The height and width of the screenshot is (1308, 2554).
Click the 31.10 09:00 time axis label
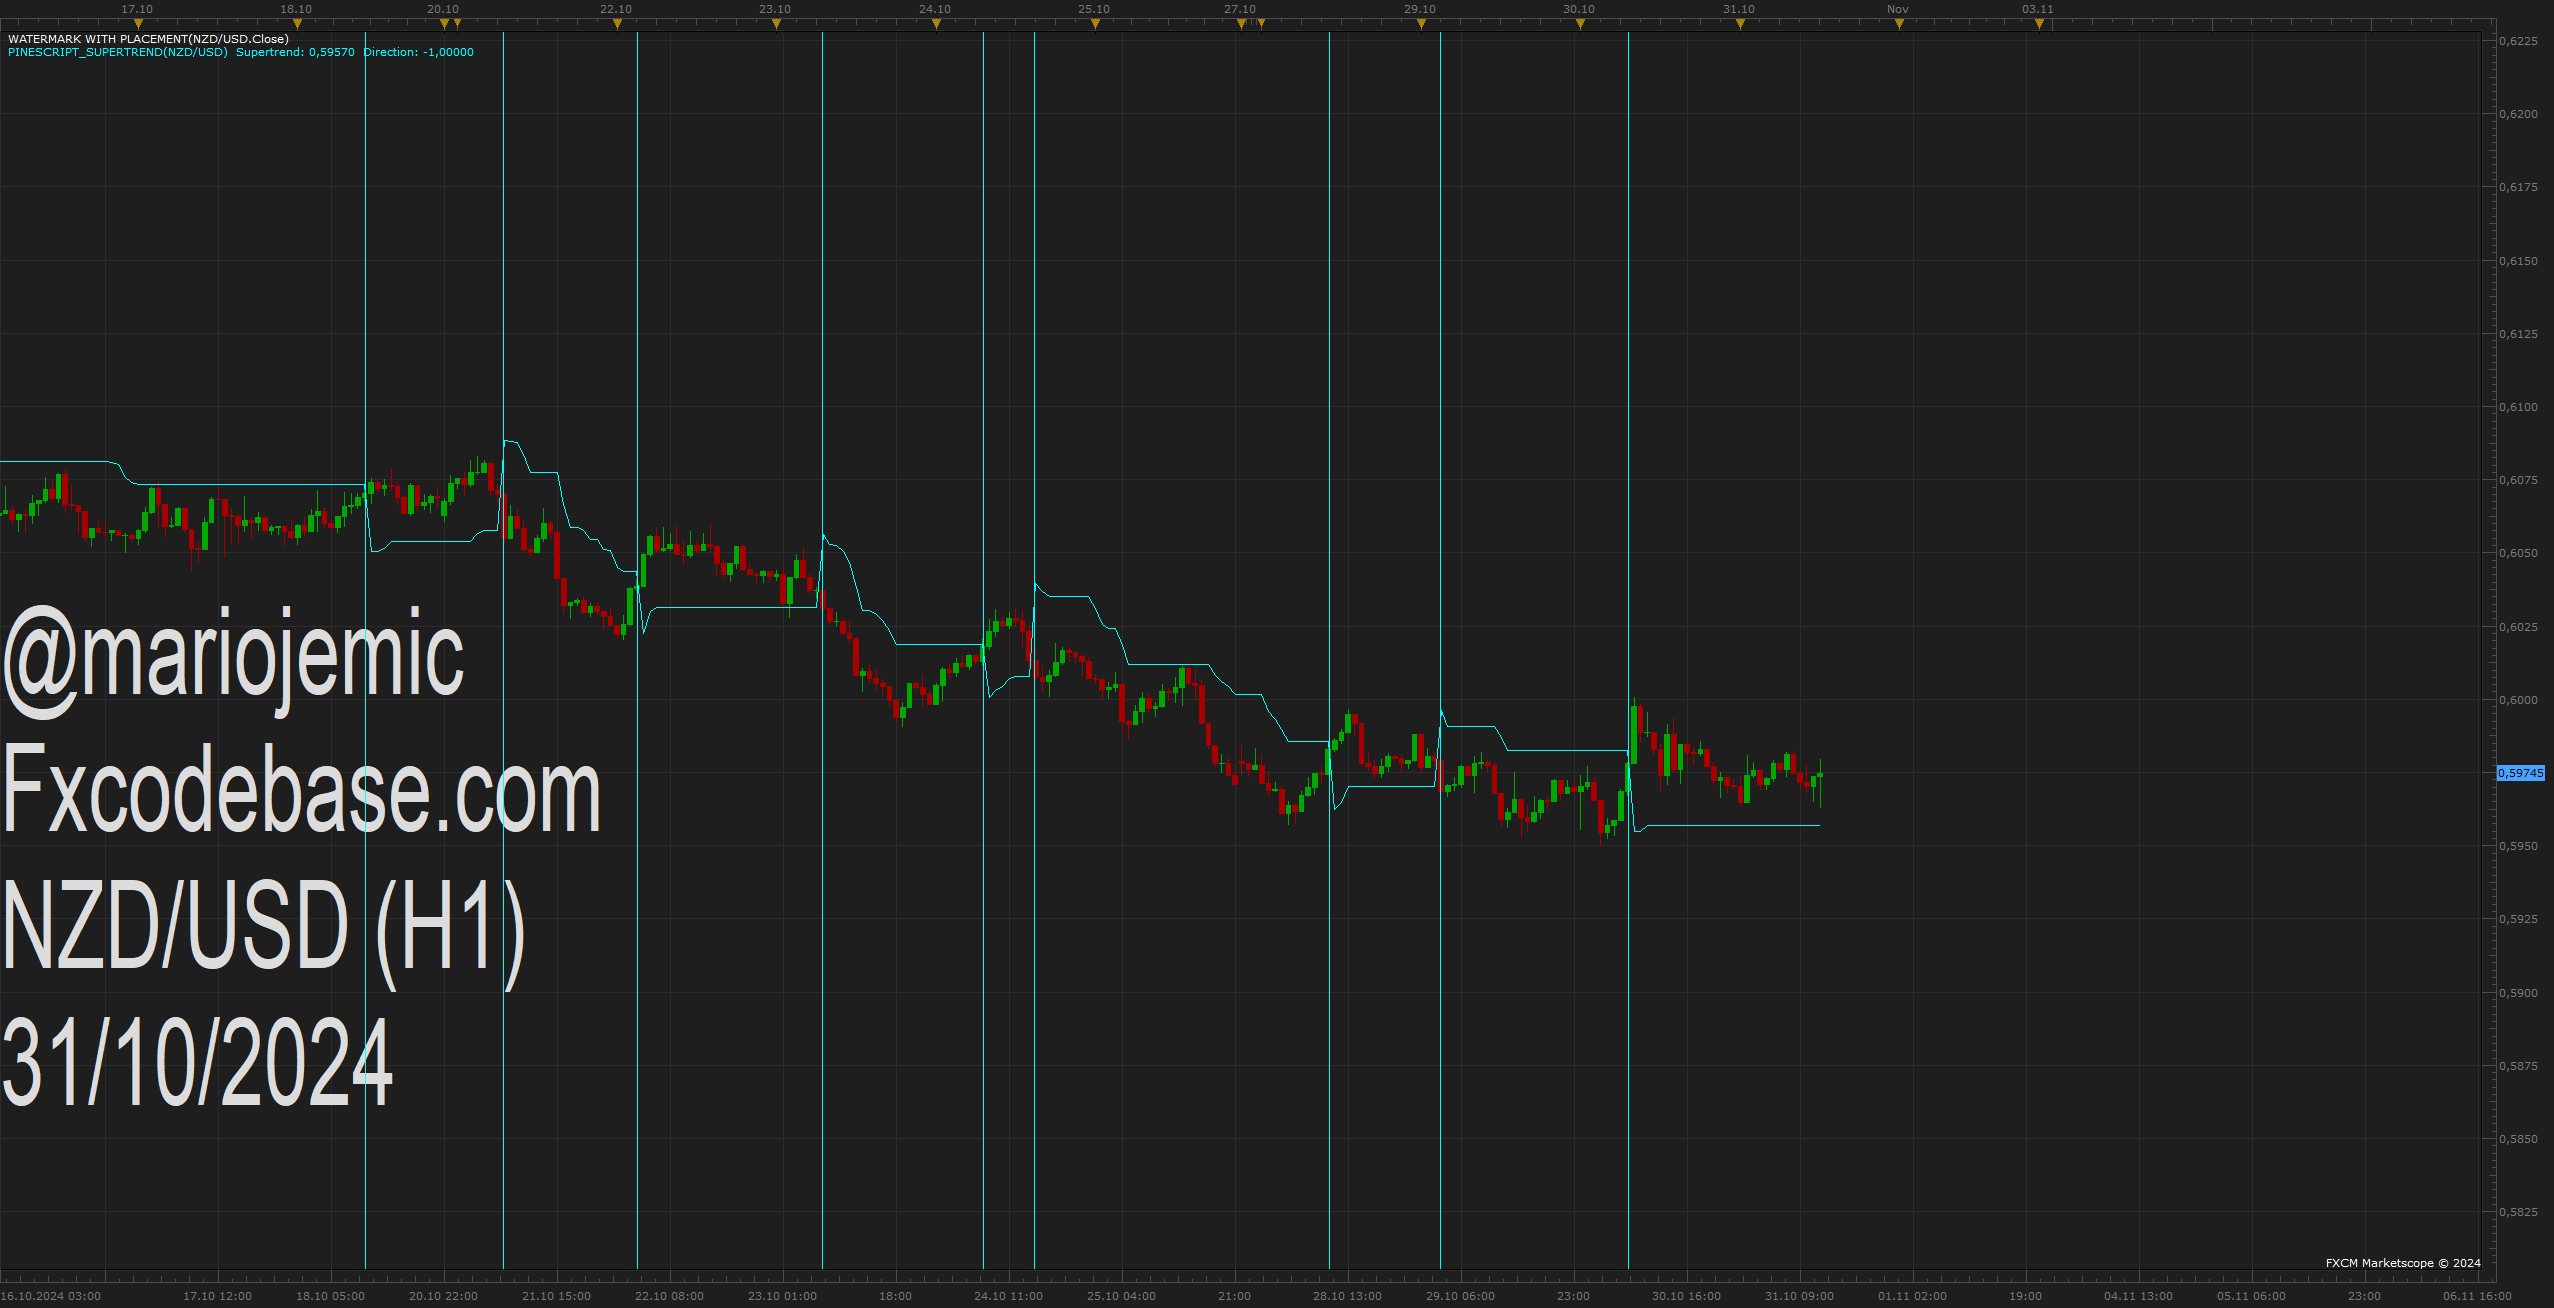[1799, 1296]
